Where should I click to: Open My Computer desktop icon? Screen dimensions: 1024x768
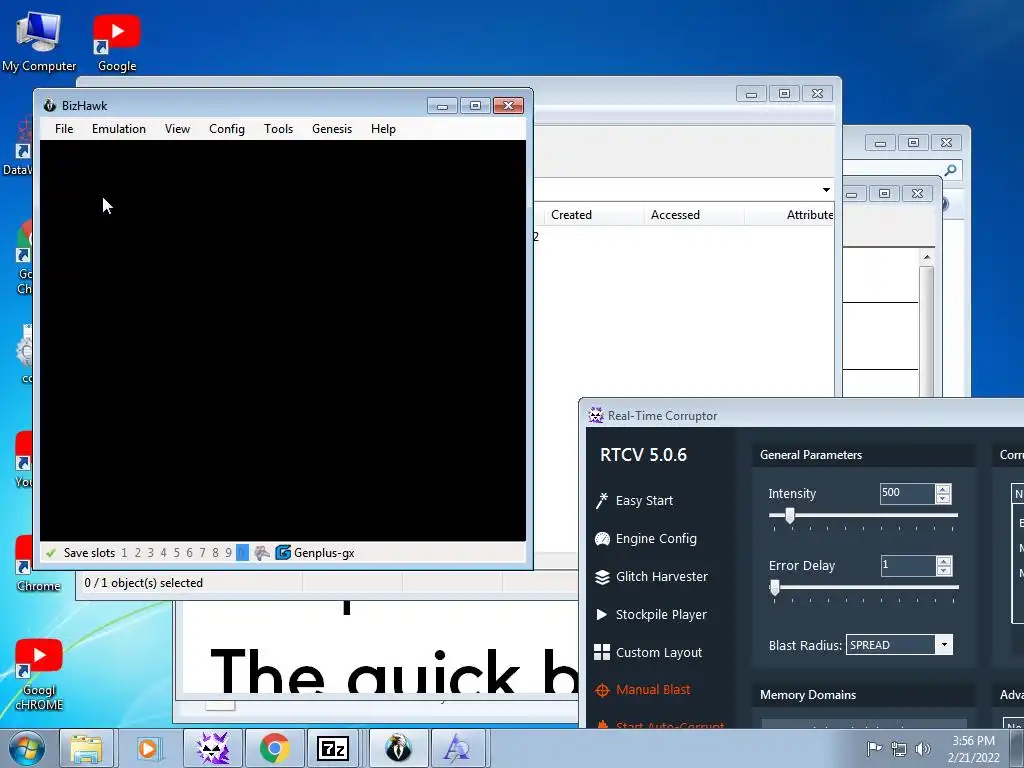click(x=39, y=42)
